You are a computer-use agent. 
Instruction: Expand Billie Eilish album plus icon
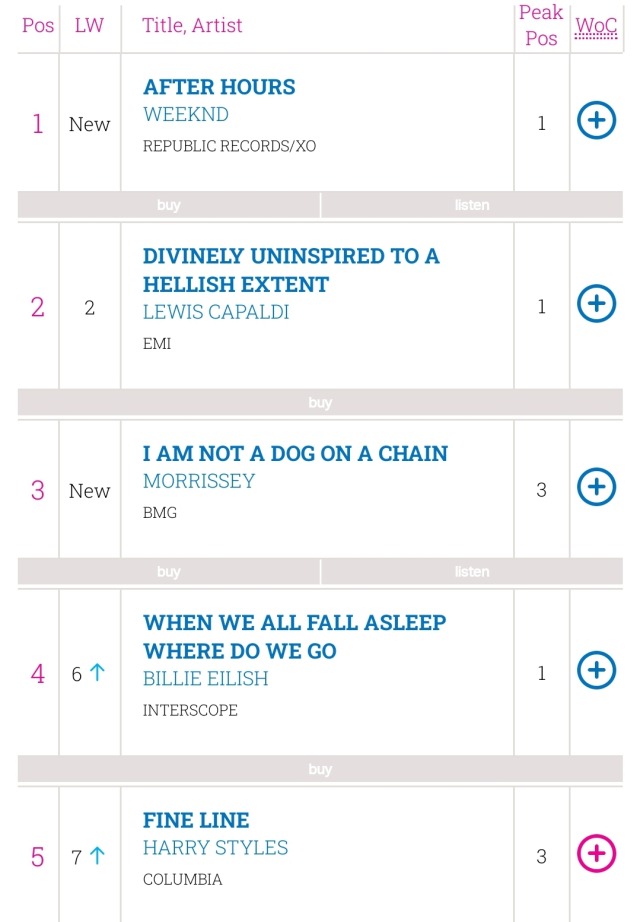[596, 670]
